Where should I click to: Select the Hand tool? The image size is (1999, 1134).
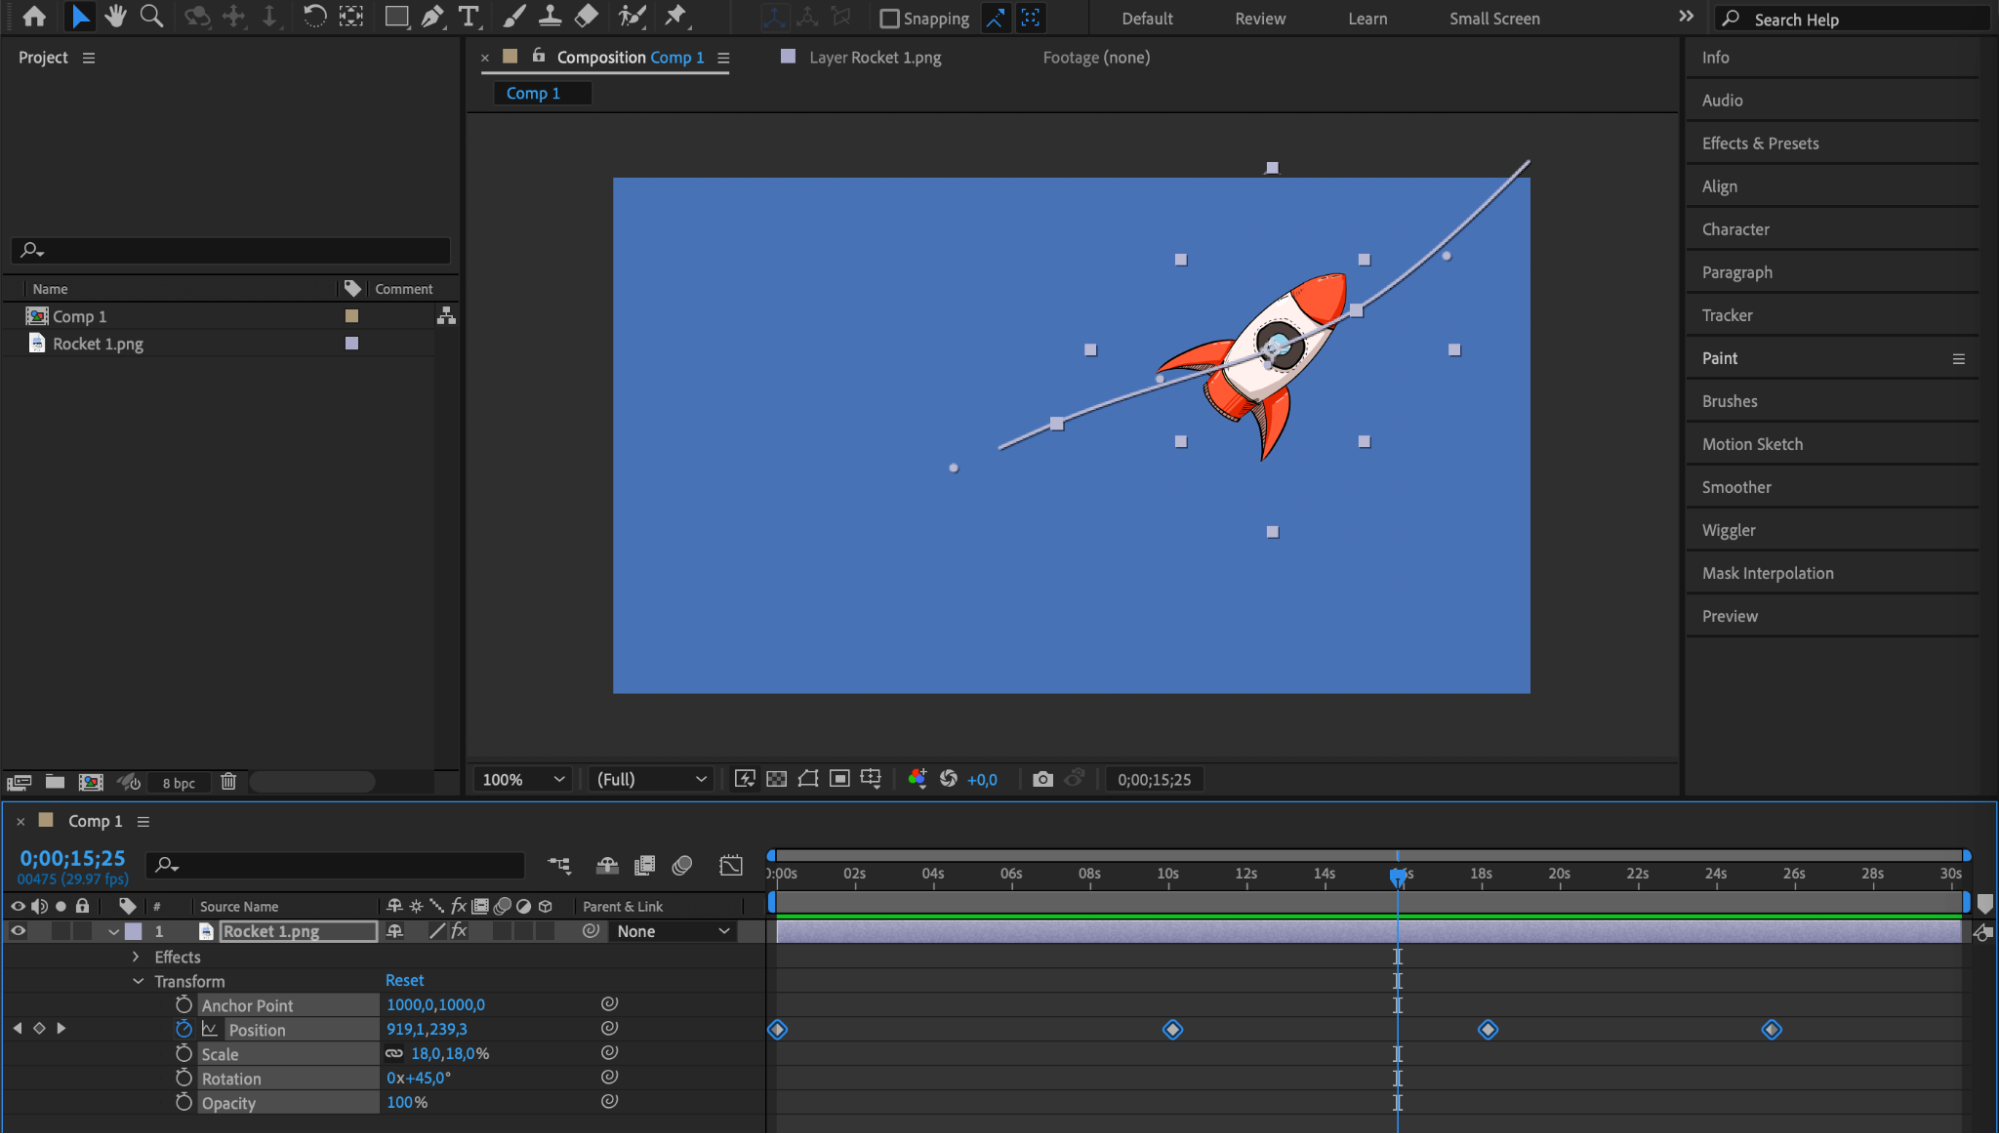[116, 16]
